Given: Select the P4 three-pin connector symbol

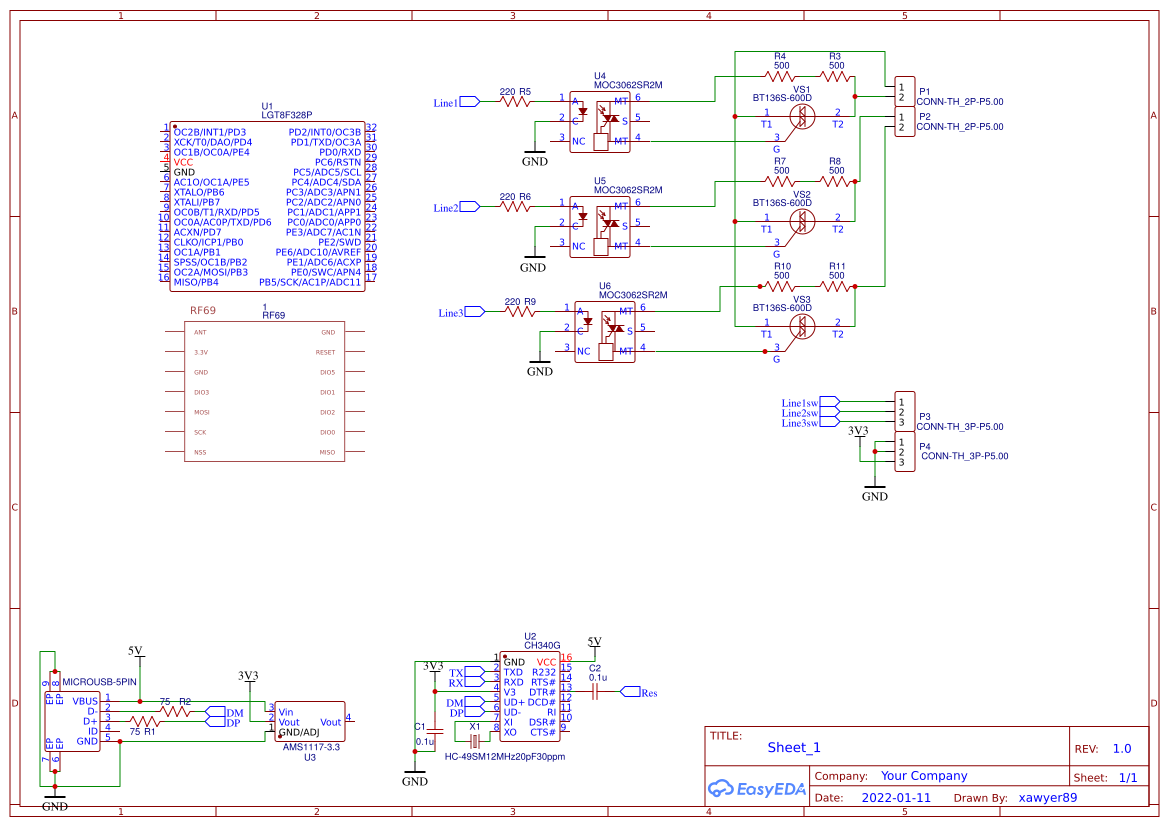Looking at the screenshot, I should pyautogui.click(x=904, y=452).
